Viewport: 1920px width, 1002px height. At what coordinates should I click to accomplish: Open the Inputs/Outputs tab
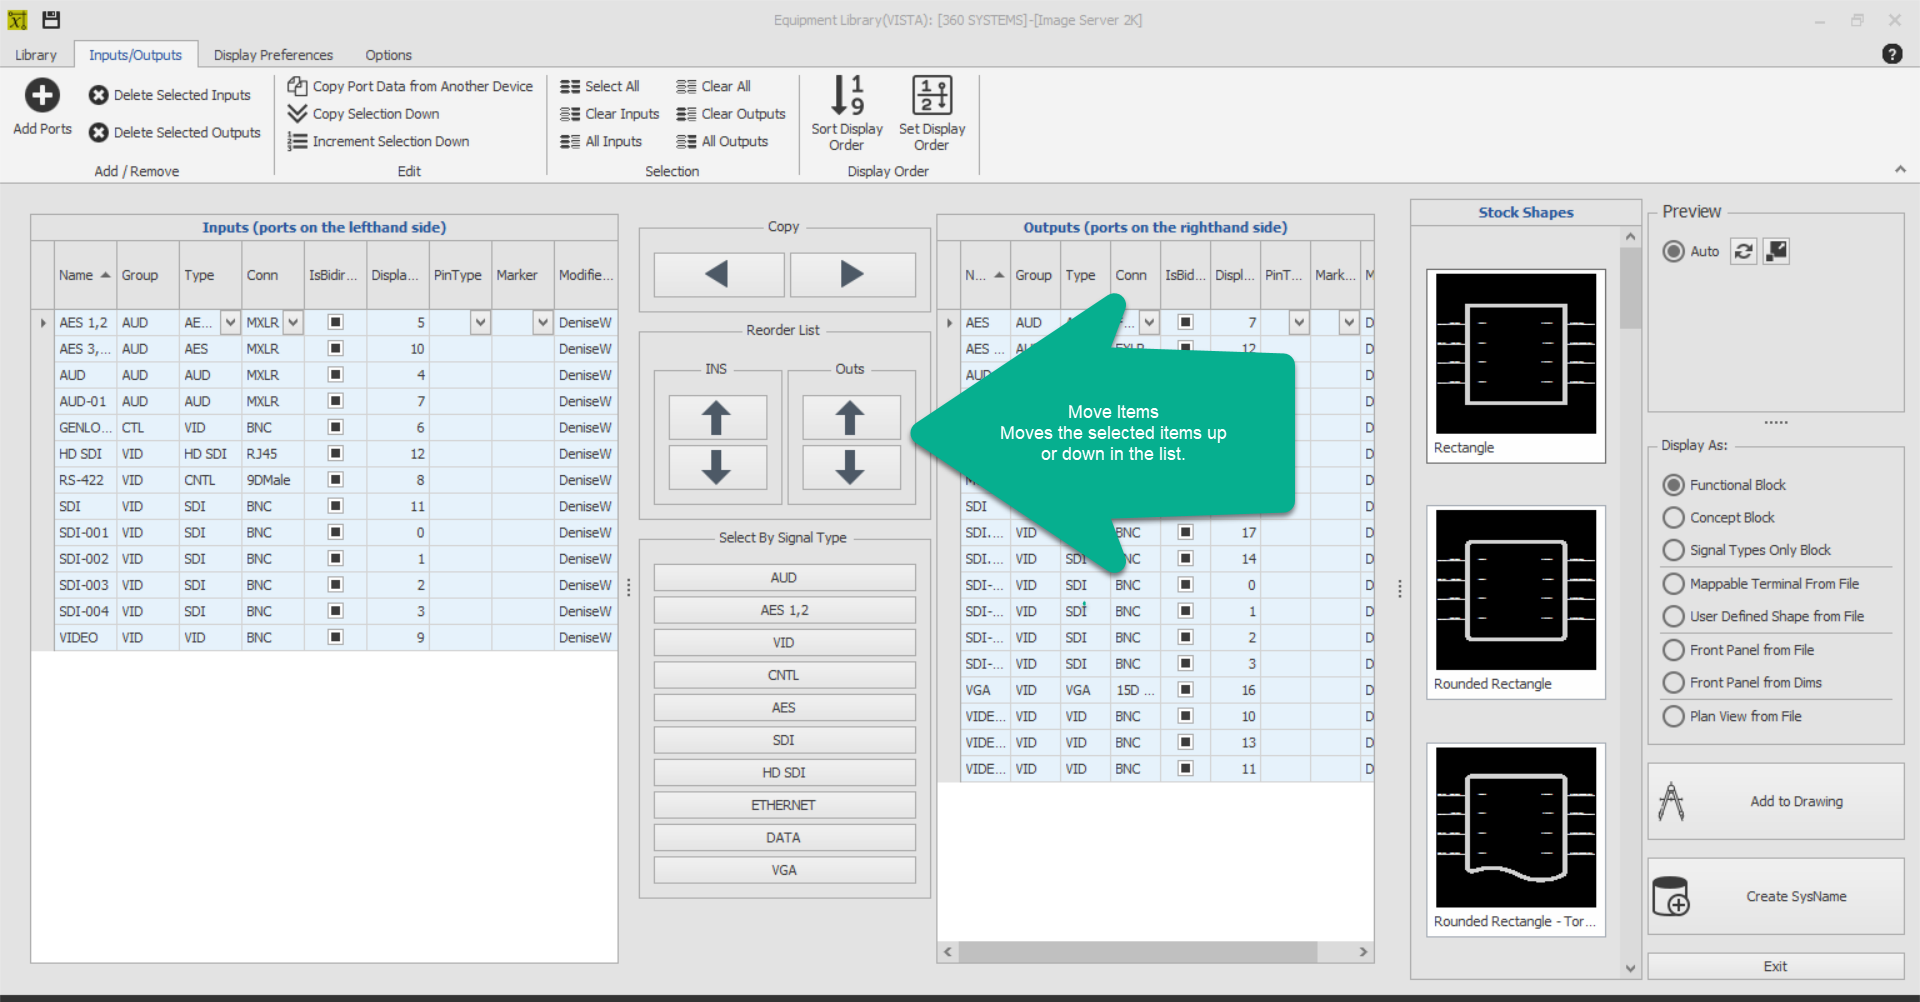coord(135,55)
